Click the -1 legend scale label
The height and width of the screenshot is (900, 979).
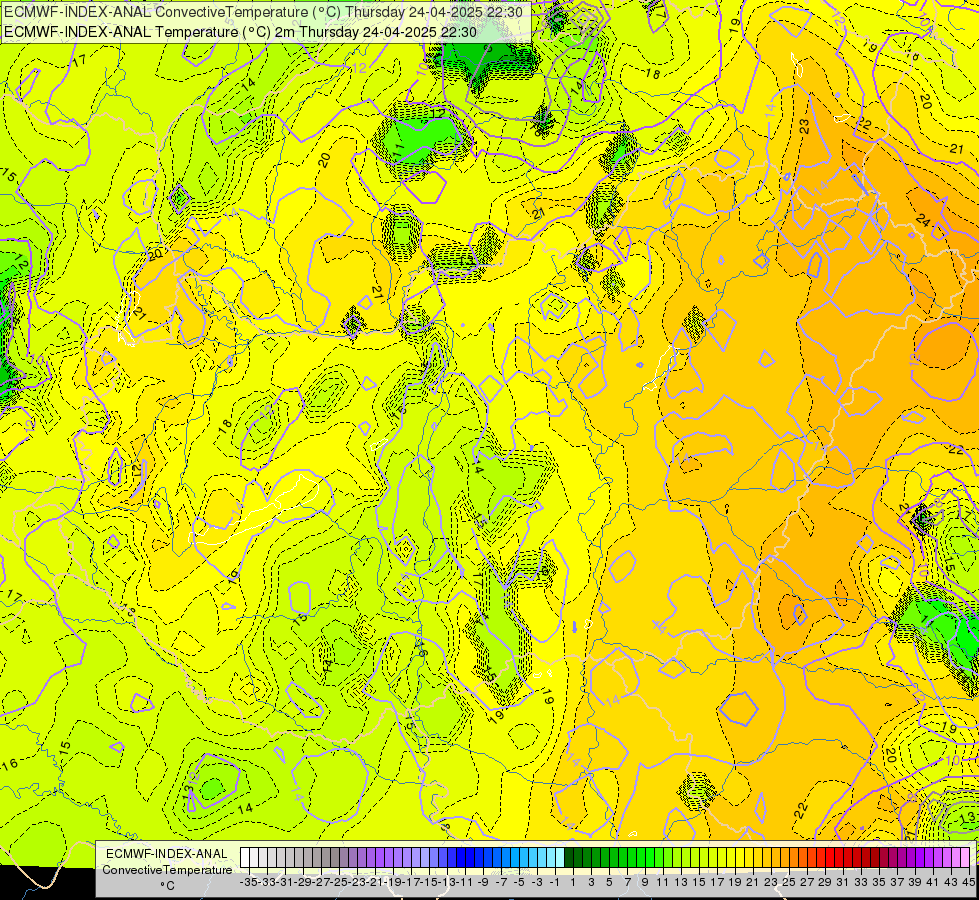click(554, 883)
